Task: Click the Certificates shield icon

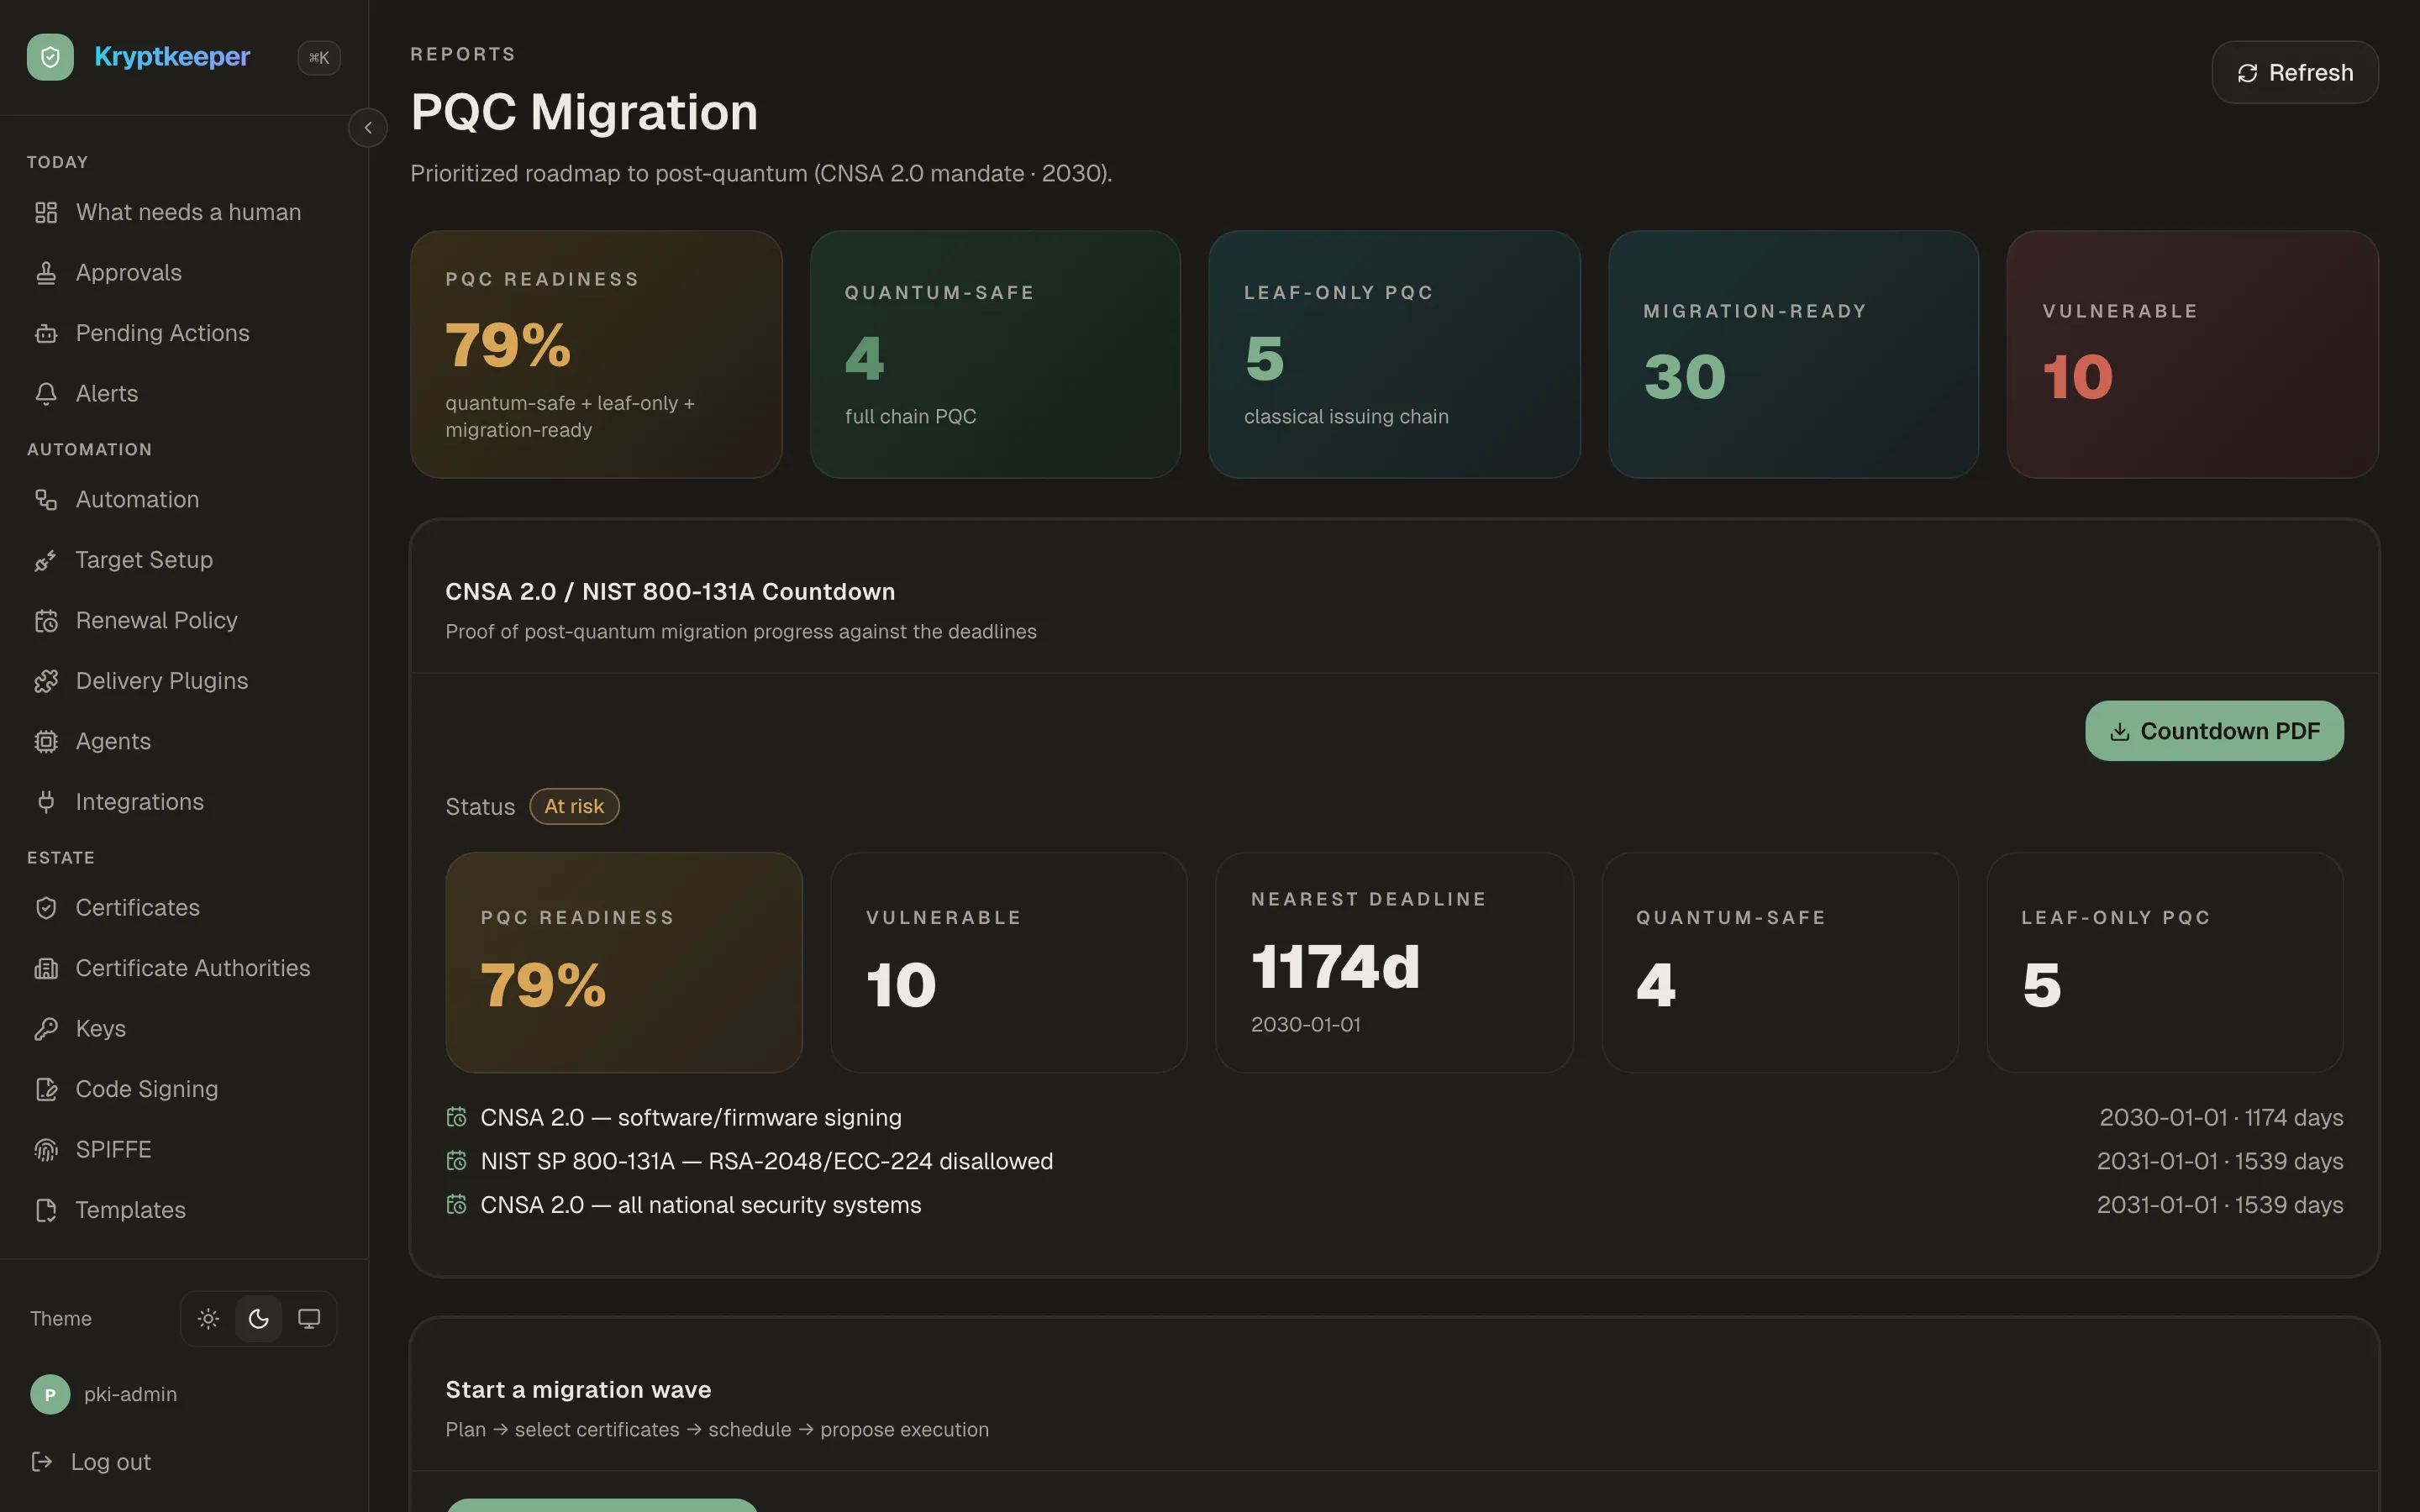Action: (46, 908)
